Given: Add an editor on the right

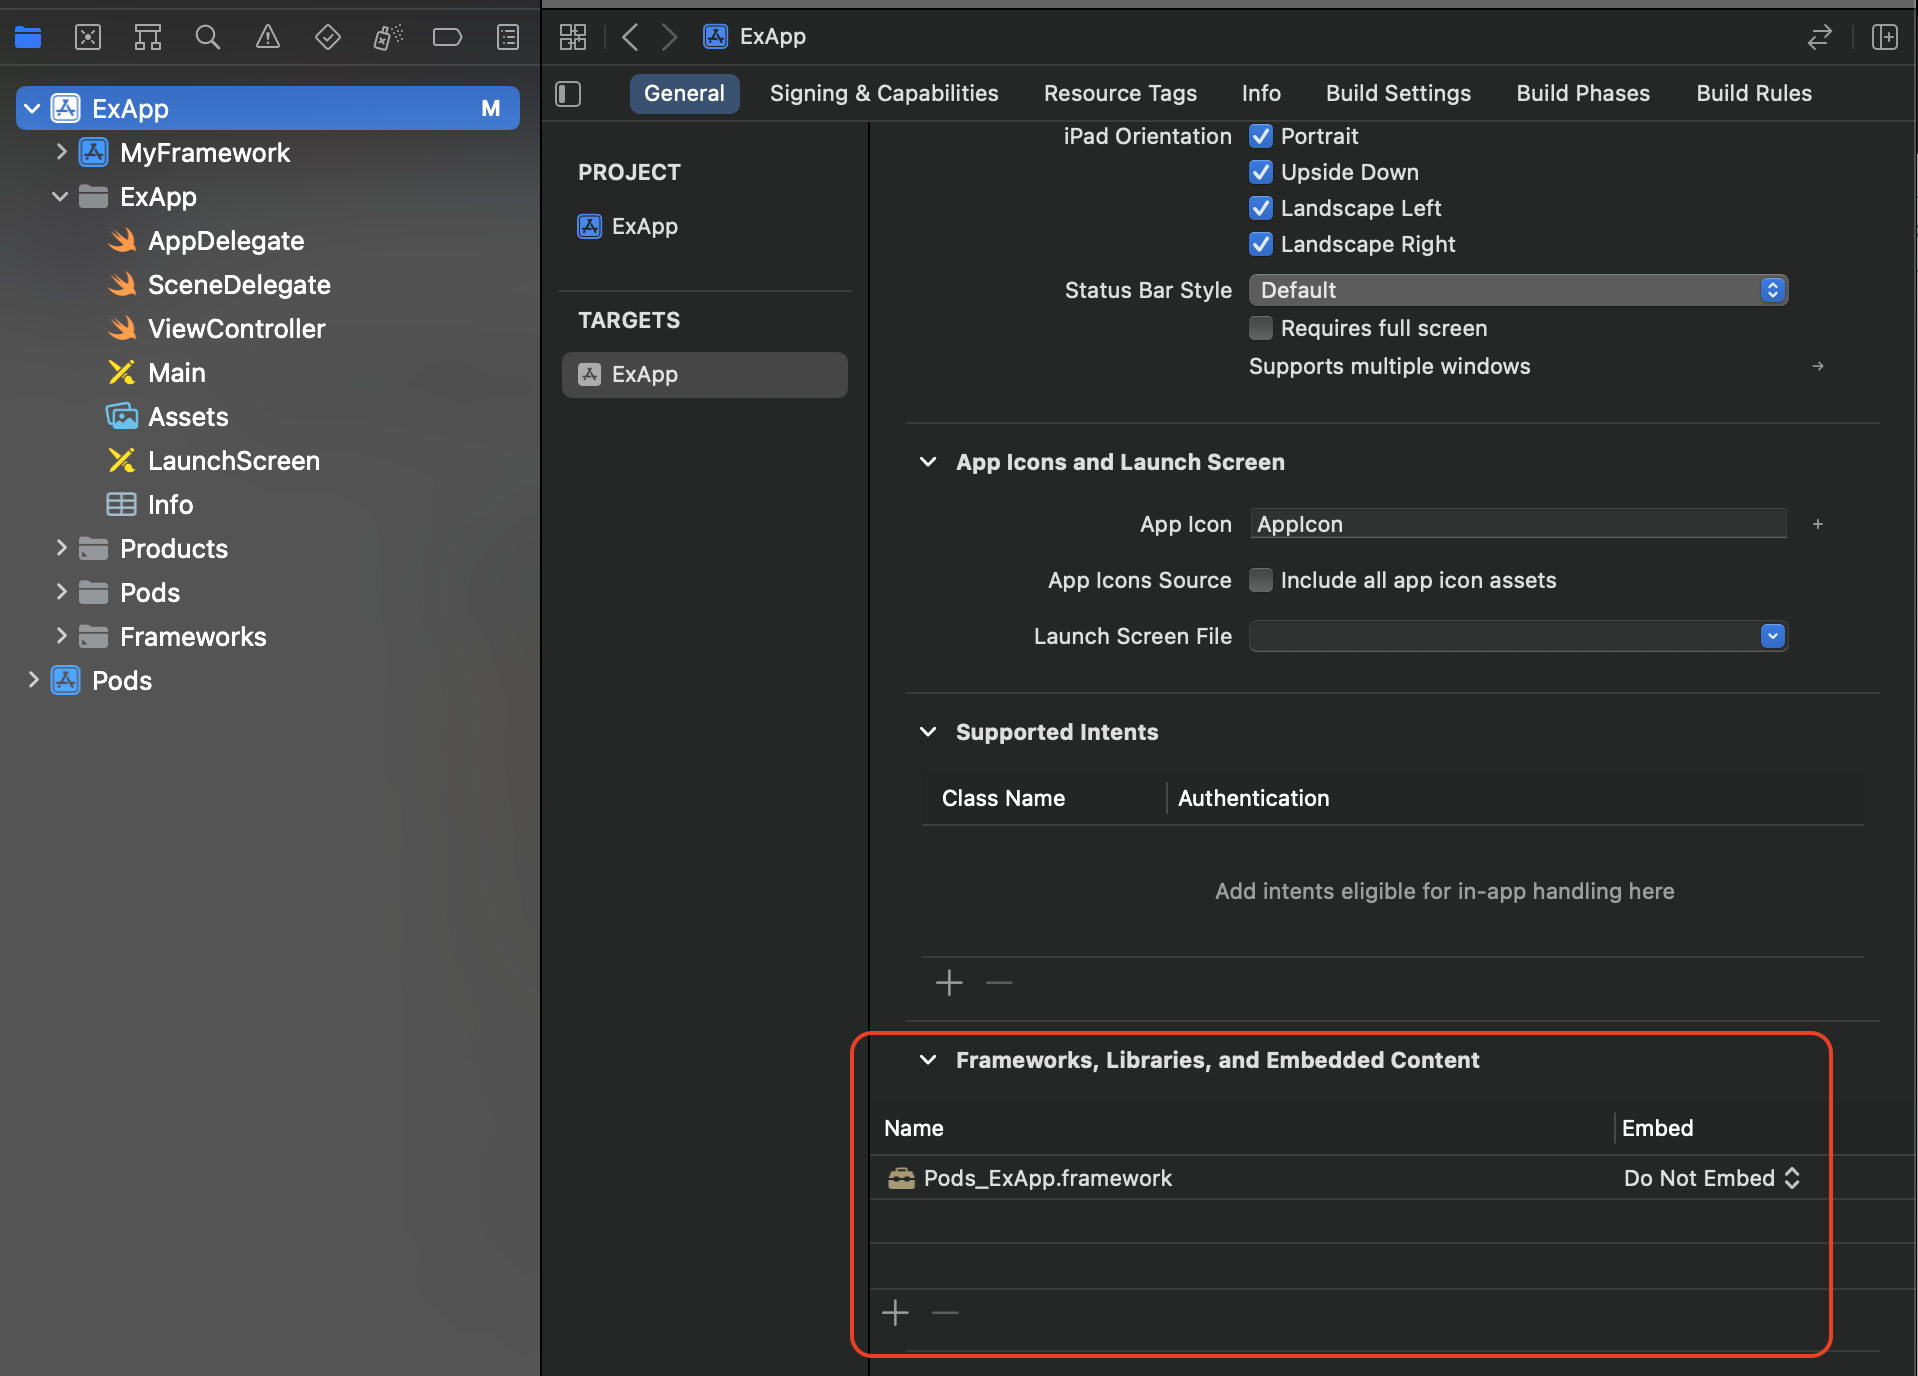Looking at the screenshot, I should [x=1885, y=37].
